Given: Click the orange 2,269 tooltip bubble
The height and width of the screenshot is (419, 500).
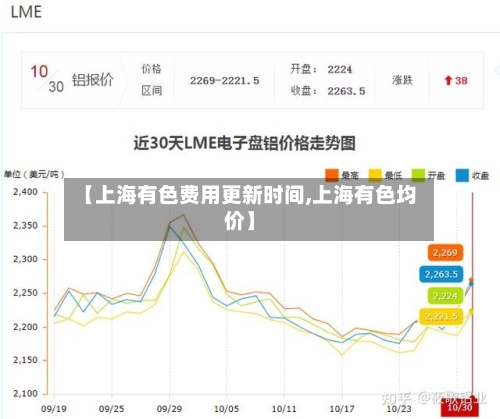Looking at the screenshot, I should [445, 253].
